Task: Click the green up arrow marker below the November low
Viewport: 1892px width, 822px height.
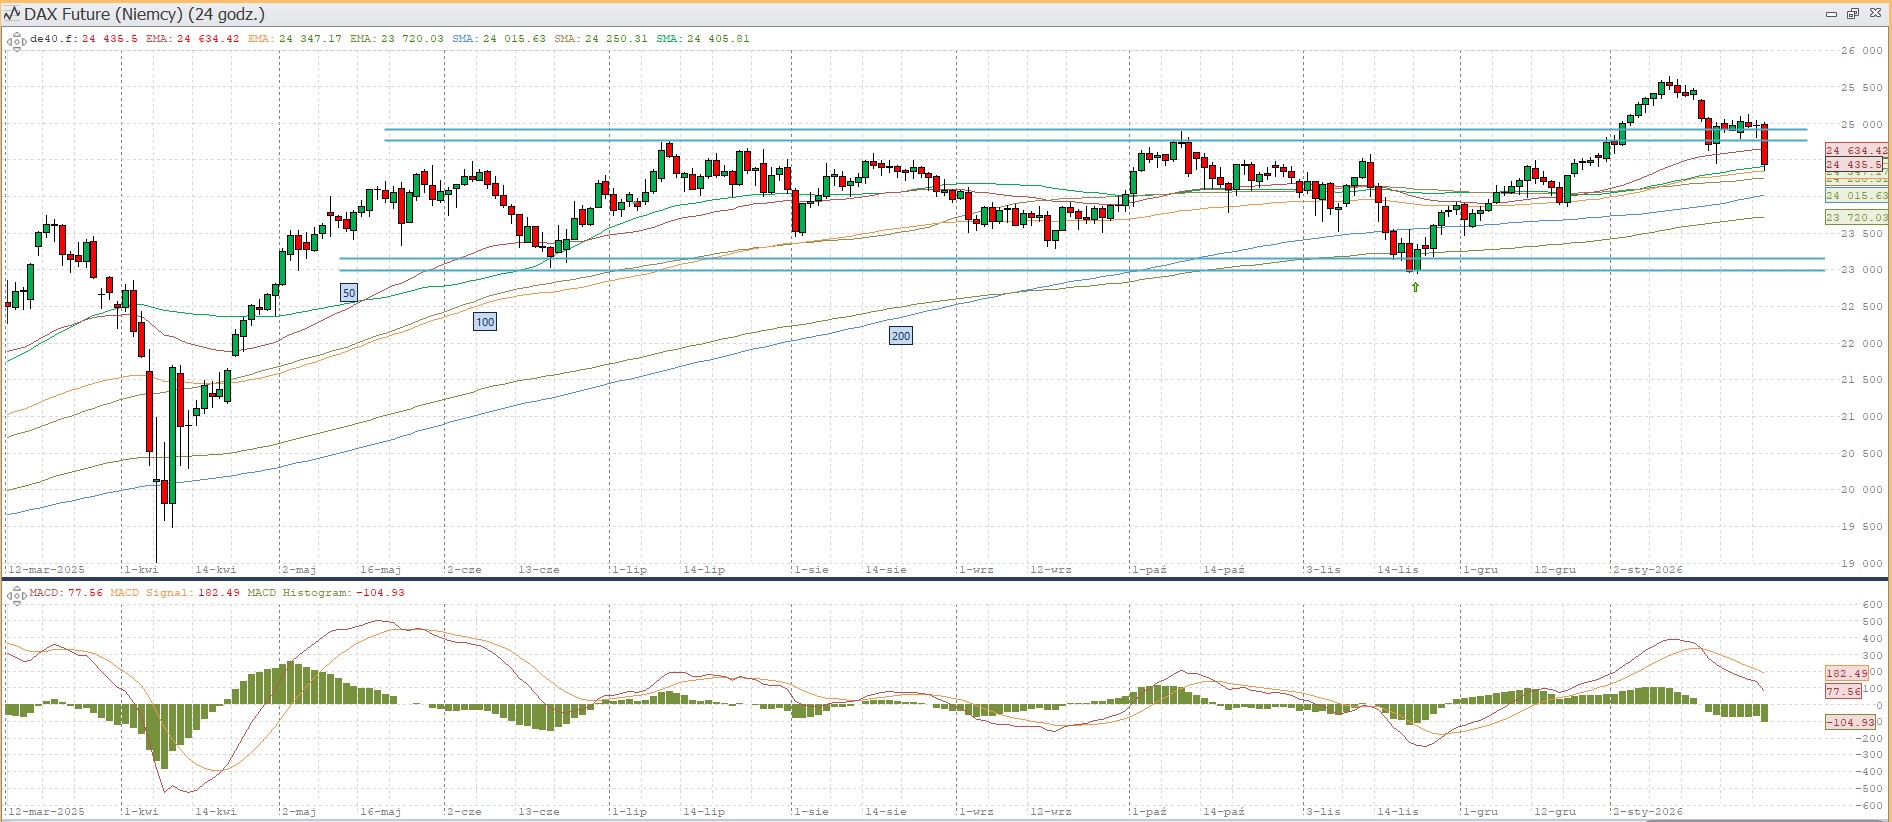Action: [1415, 287]
